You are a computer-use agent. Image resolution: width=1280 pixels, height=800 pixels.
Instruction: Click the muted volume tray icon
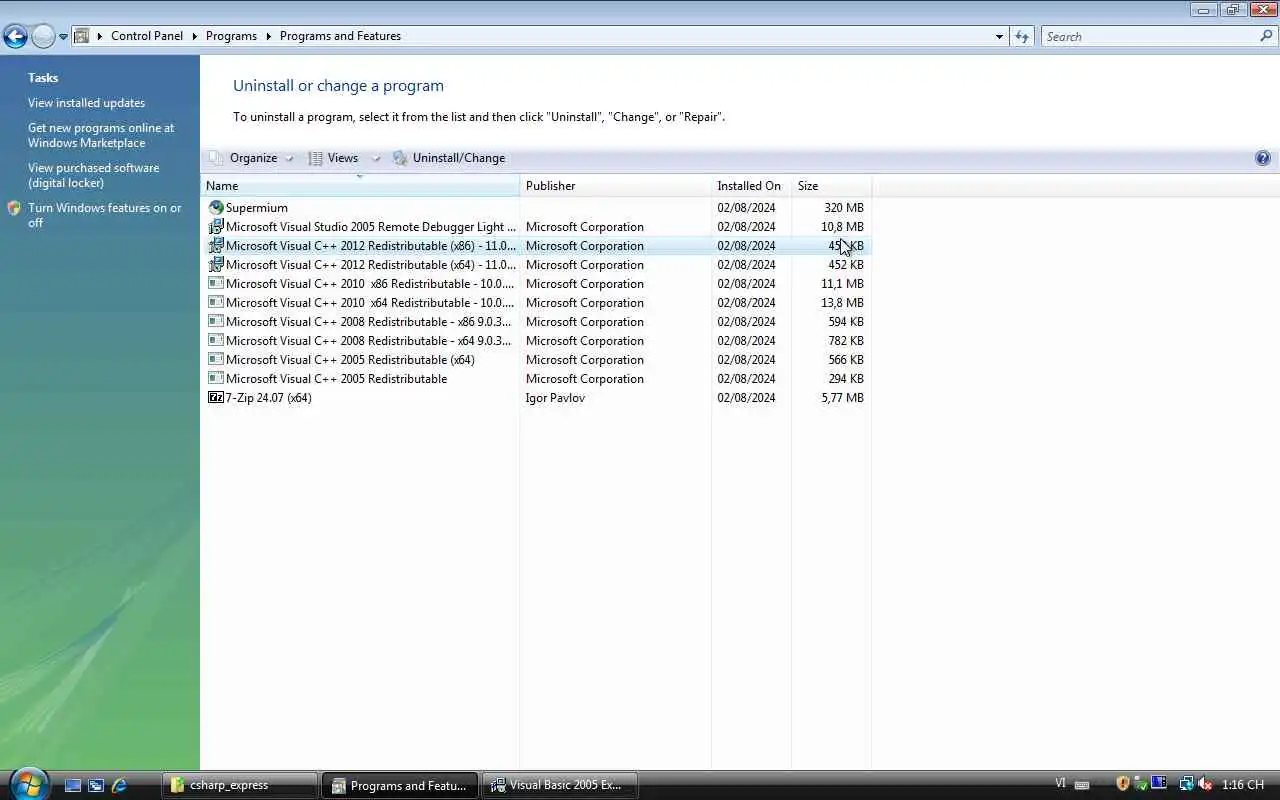click(x=1205, y=784)
